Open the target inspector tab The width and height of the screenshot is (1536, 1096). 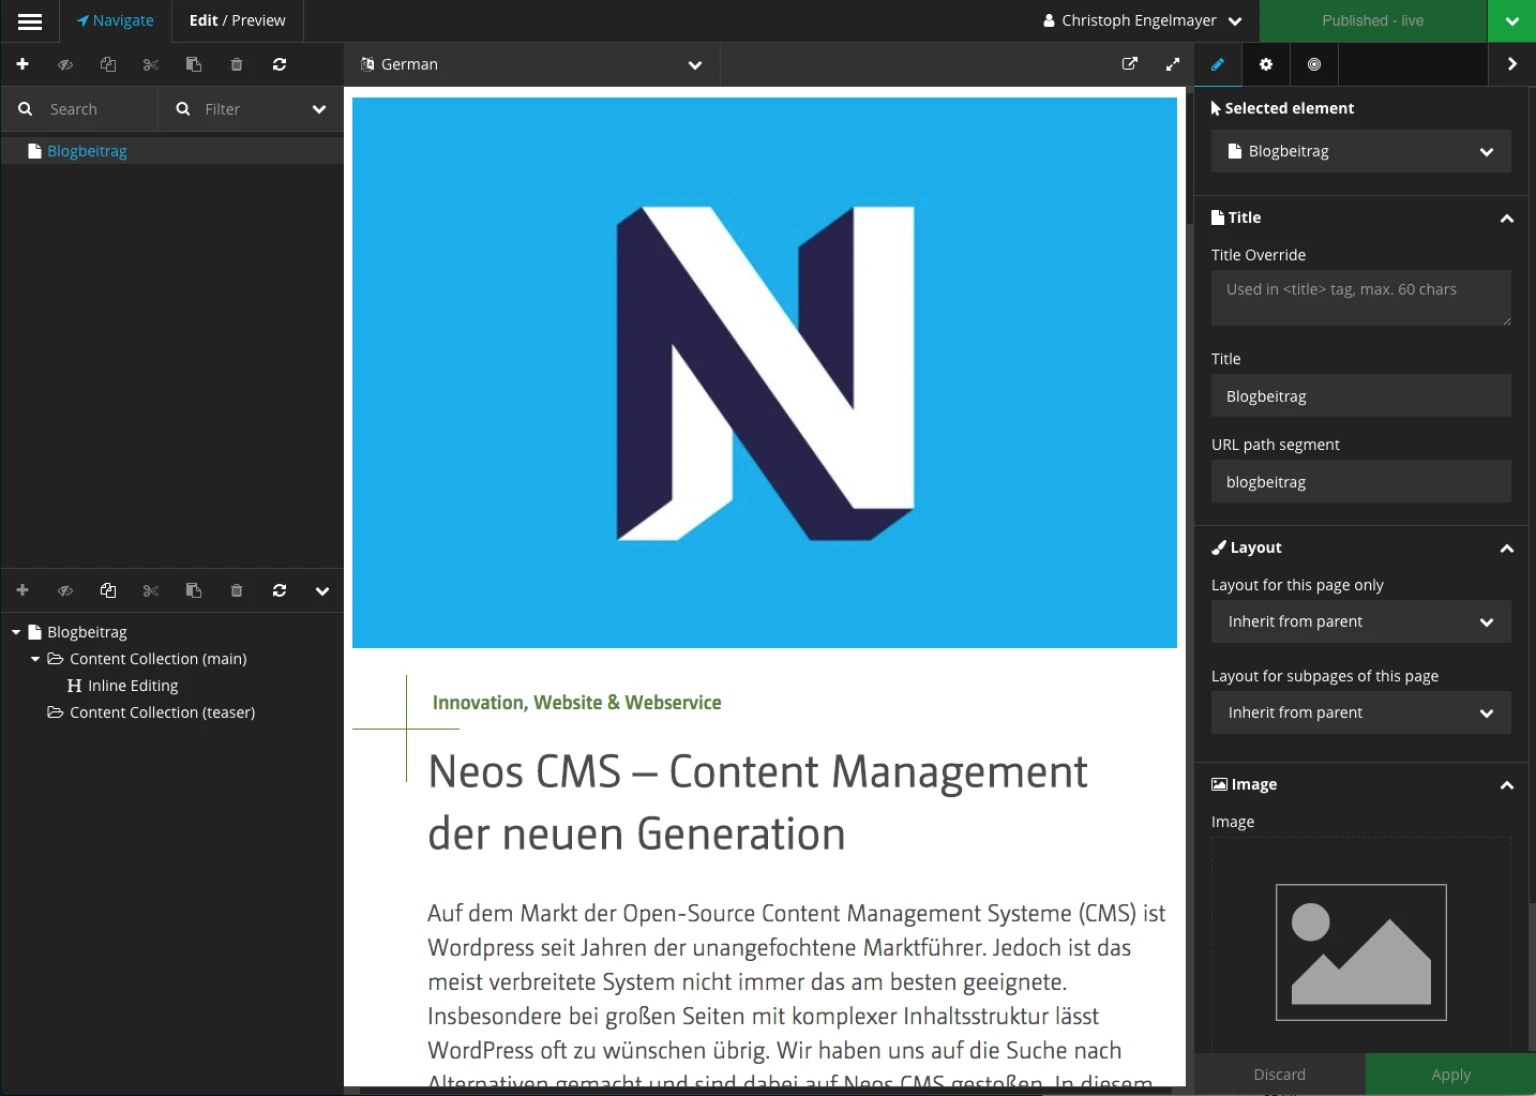(1314, 64)
